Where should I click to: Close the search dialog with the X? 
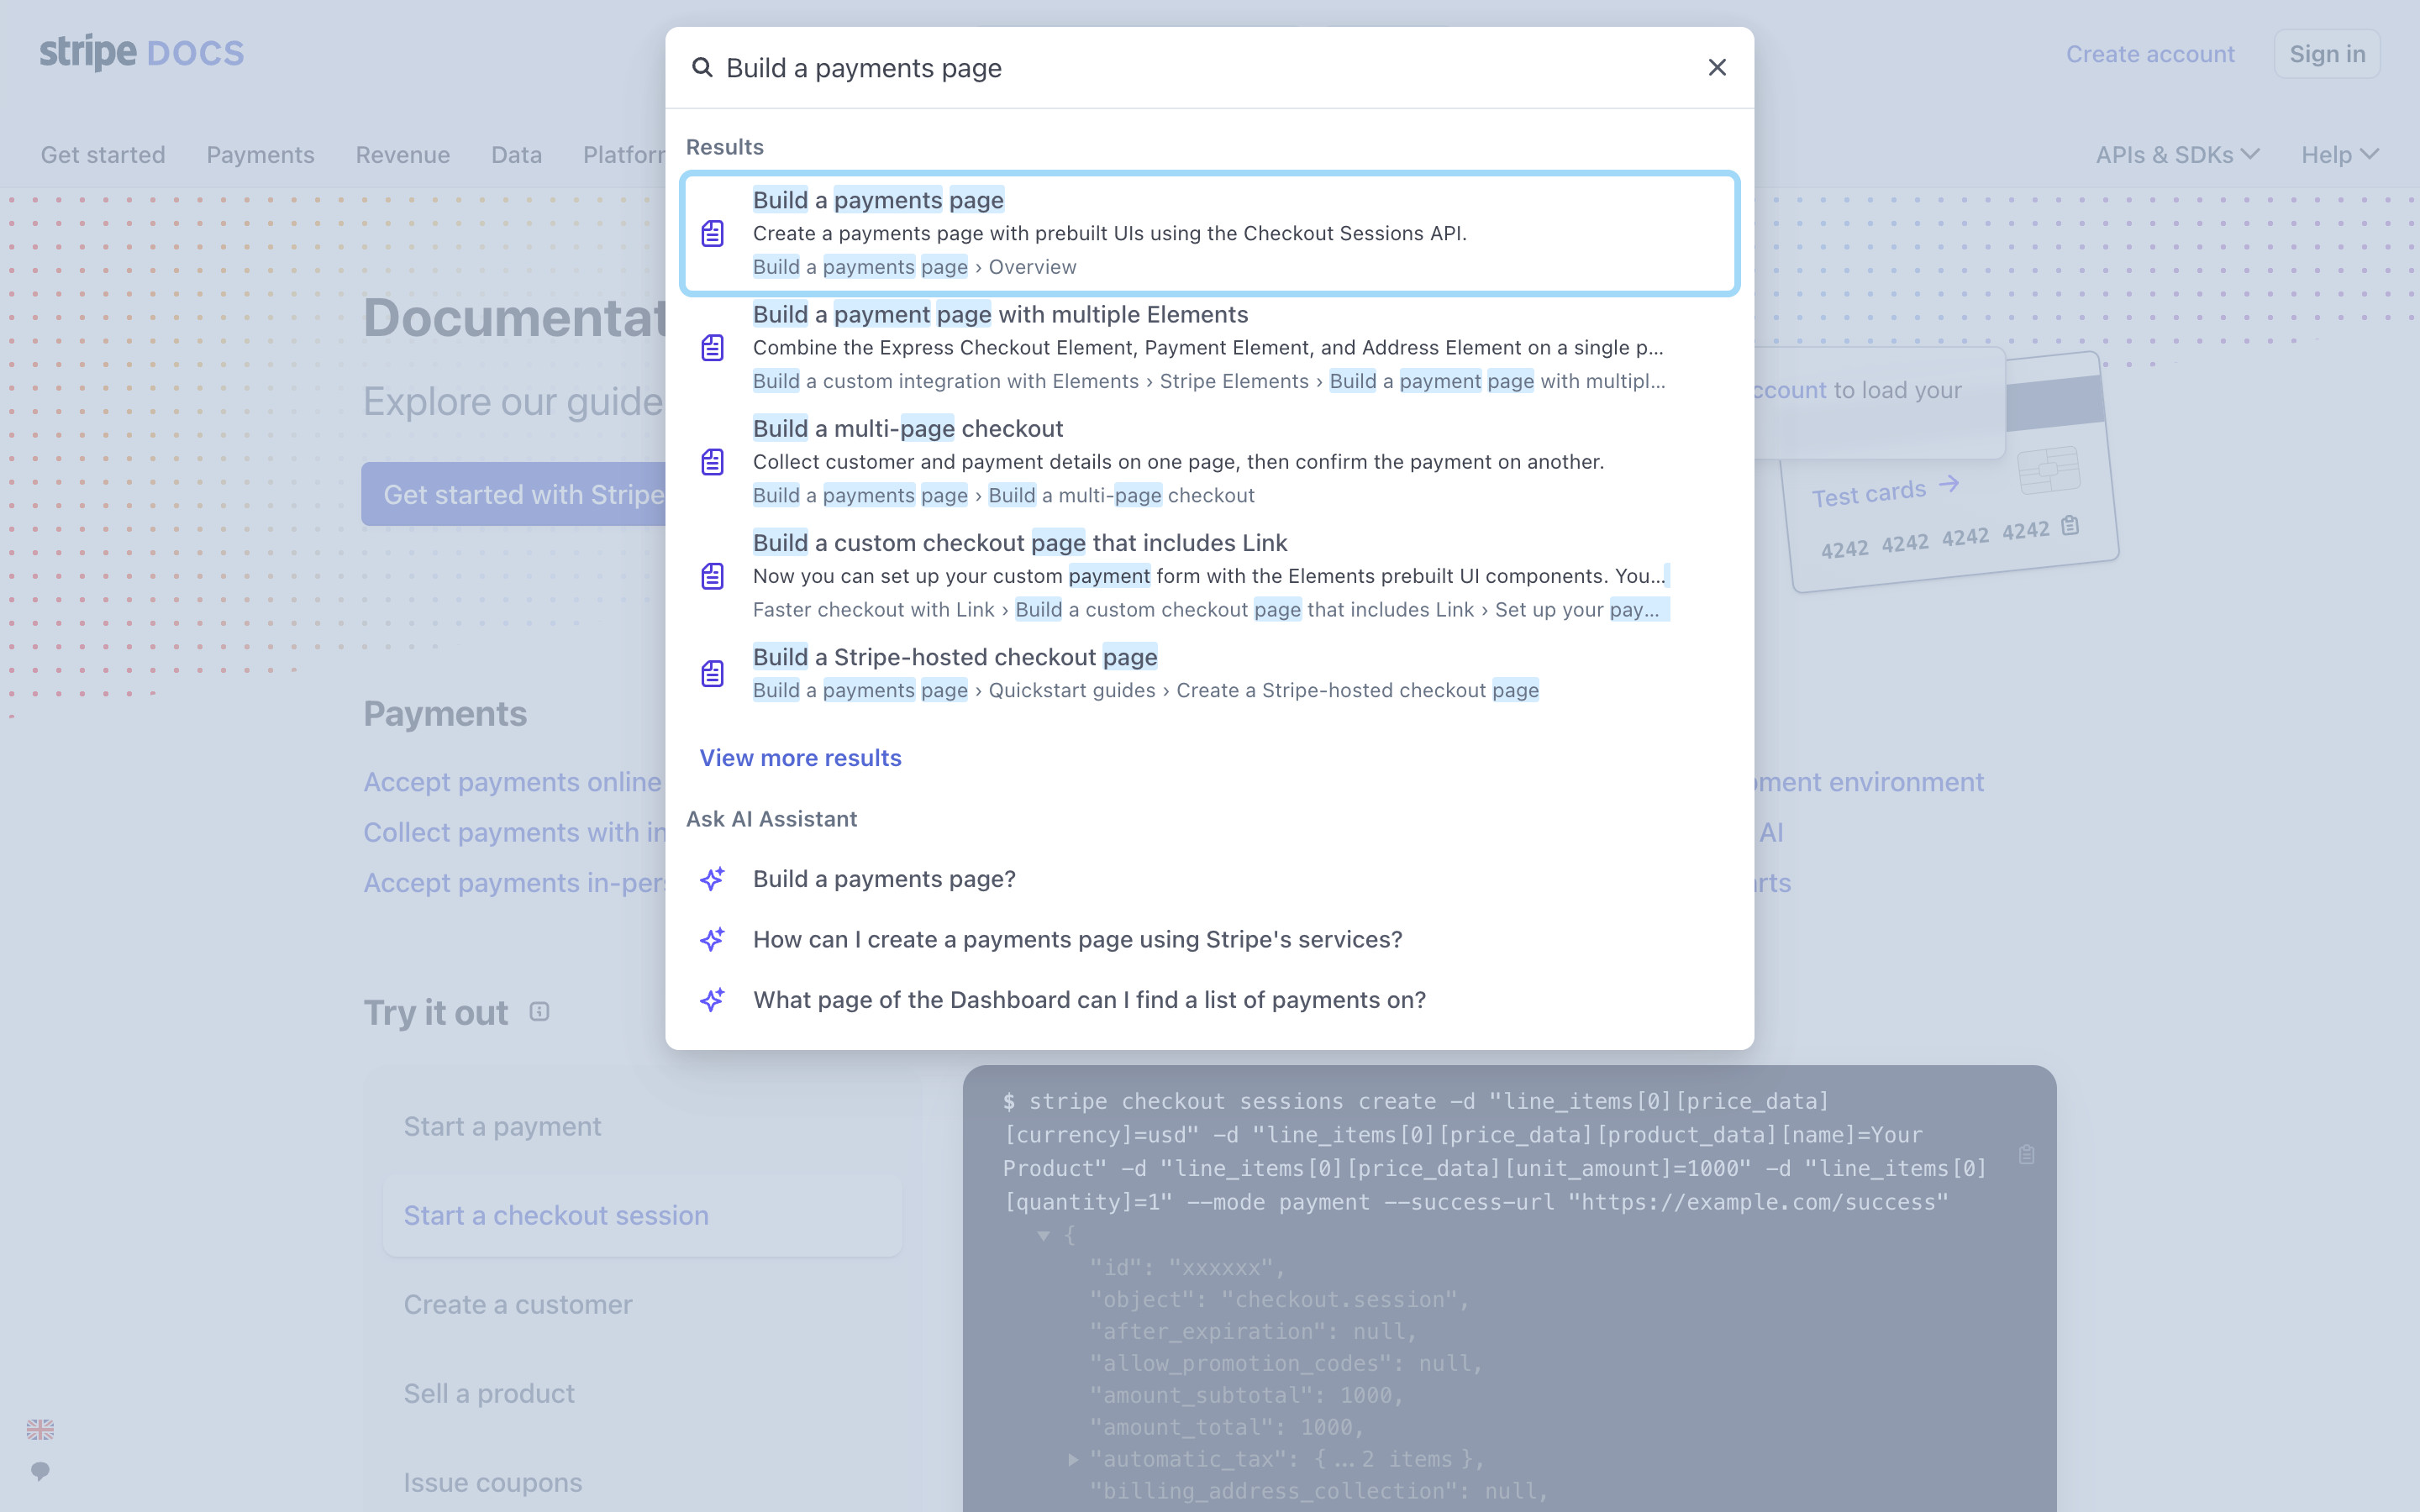[x=1717, y=67]
